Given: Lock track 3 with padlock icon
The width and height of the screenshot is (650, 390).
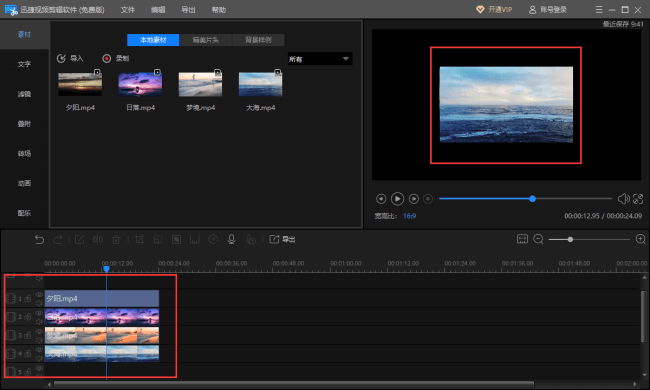Looking at the screenshot, I should click(x=28, y=335).
